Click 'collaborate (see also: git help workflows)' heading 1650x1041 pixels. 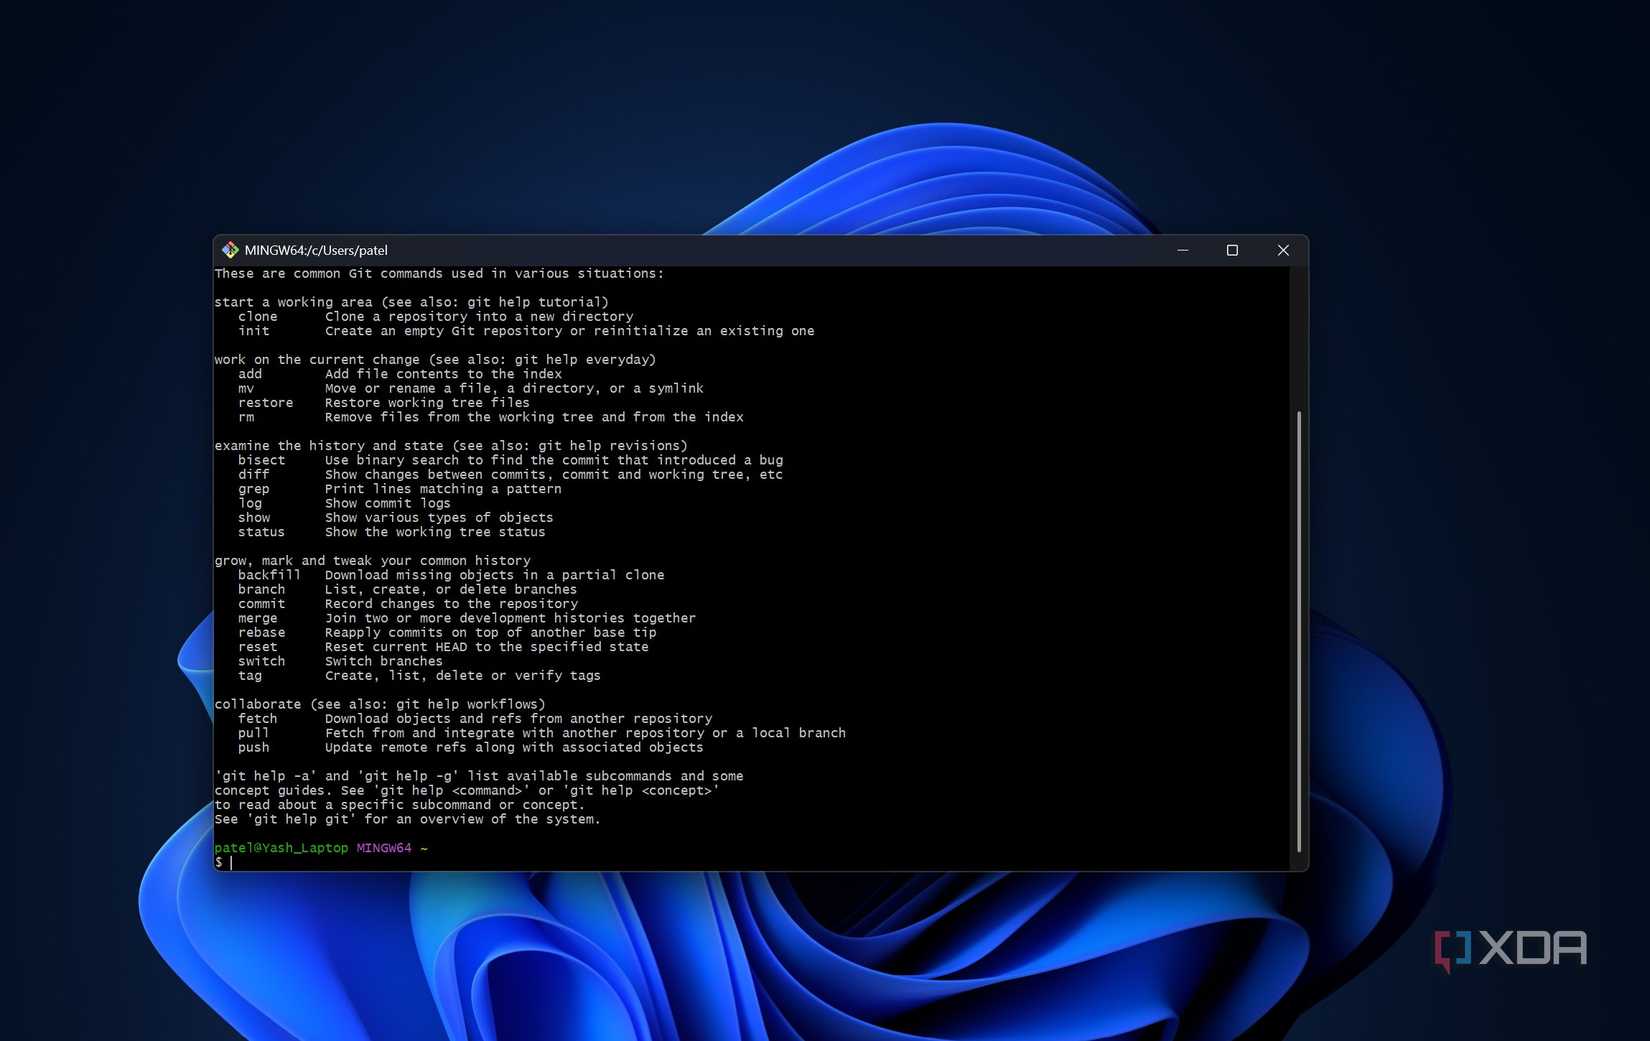(380, 704)
